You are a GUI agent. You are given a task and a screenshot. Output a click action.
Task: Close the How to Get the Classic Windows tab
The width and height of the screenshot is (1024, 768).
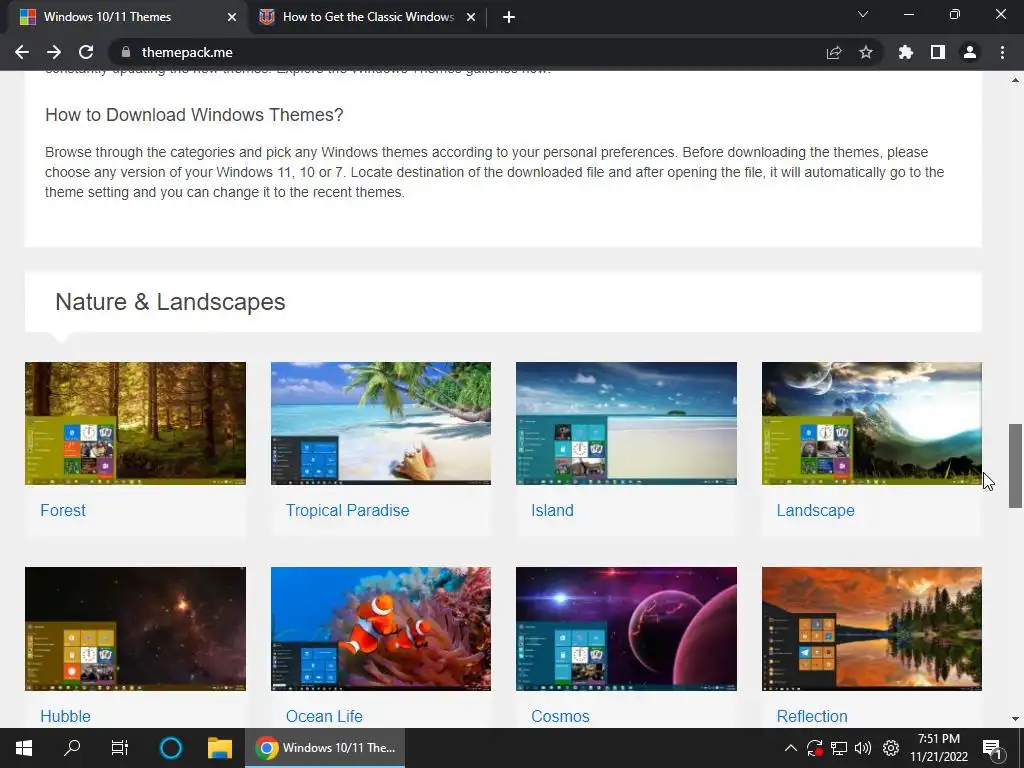(471, 17)
